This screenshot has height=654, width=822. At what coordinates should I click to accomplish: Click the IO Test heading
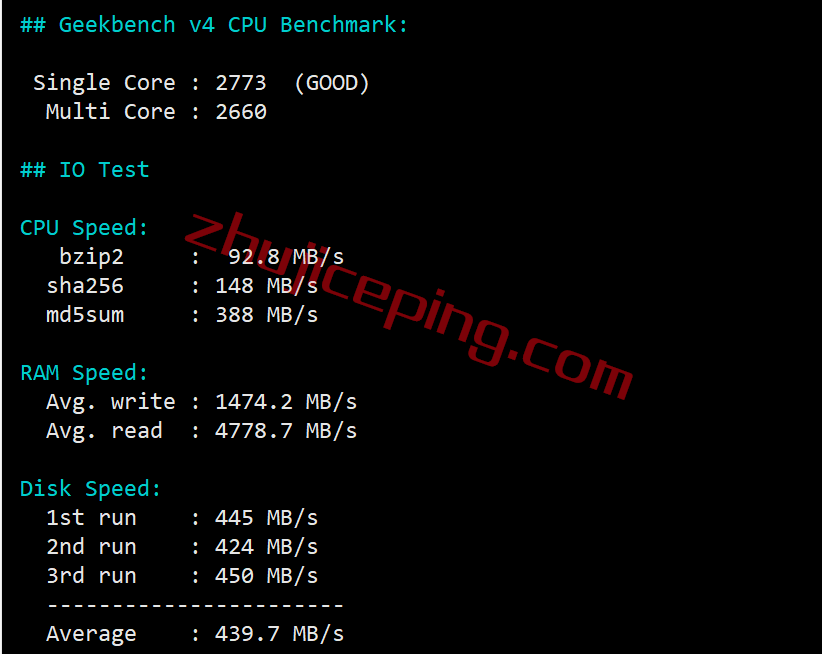click(x=85, y=170)
